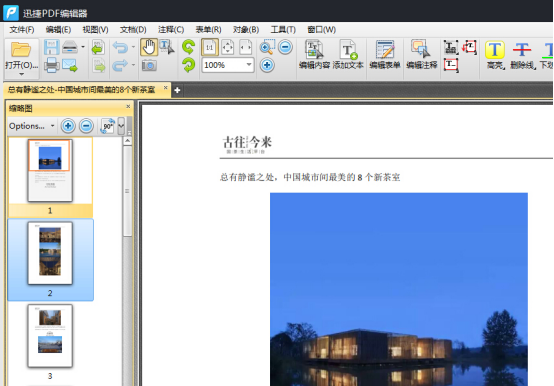Click the text box tool icon

(451, 47)
